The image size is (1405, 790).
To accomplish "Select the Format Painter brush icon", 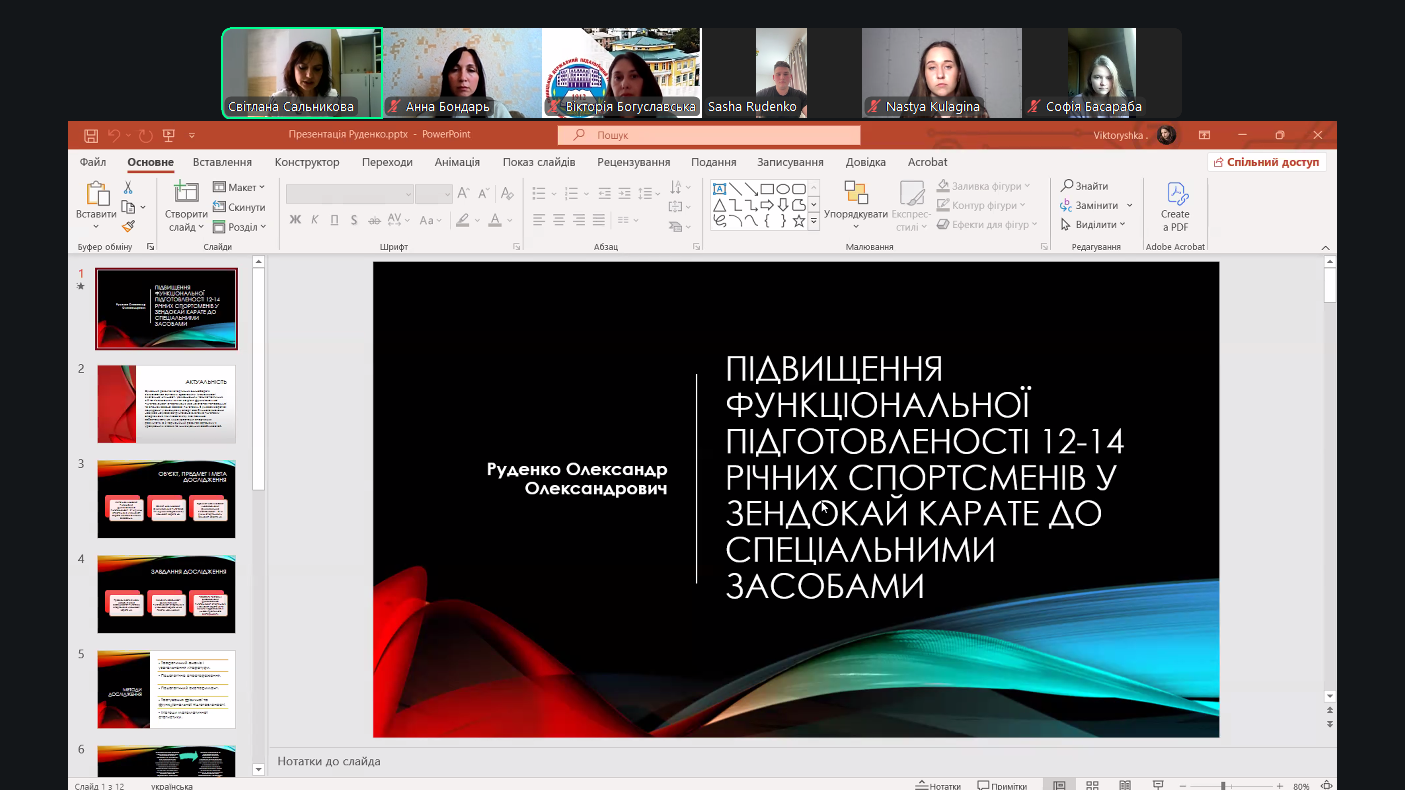I will (128, 226).
